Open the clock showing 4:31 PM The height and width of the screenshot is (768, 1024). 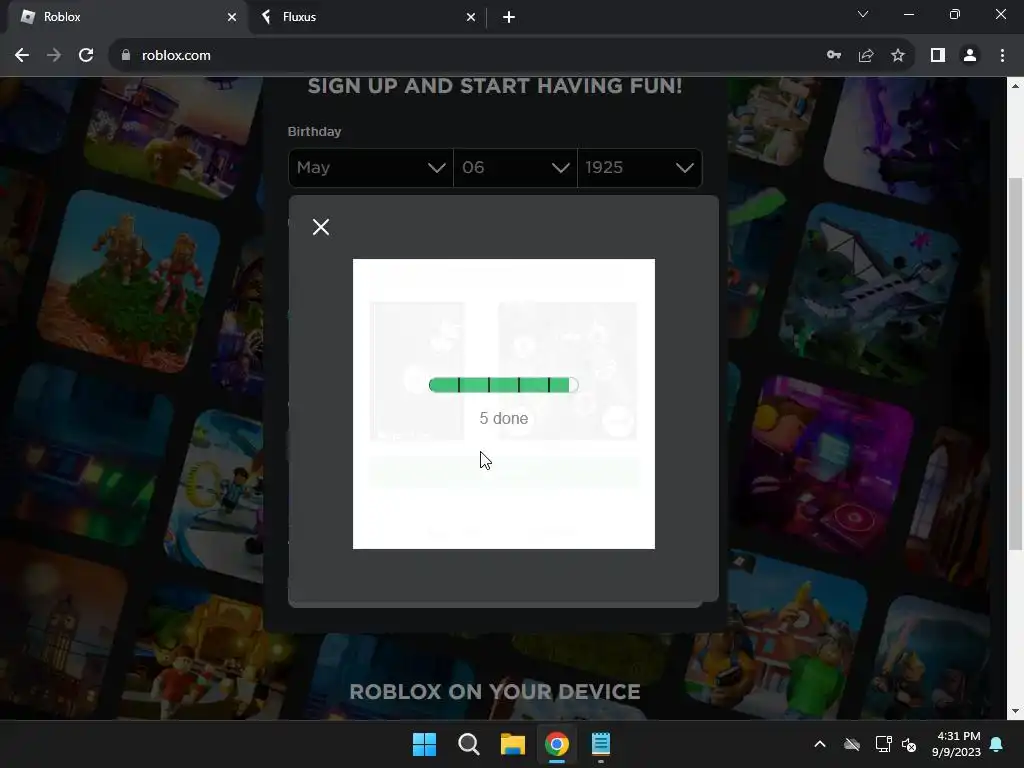tap(957, 744)
